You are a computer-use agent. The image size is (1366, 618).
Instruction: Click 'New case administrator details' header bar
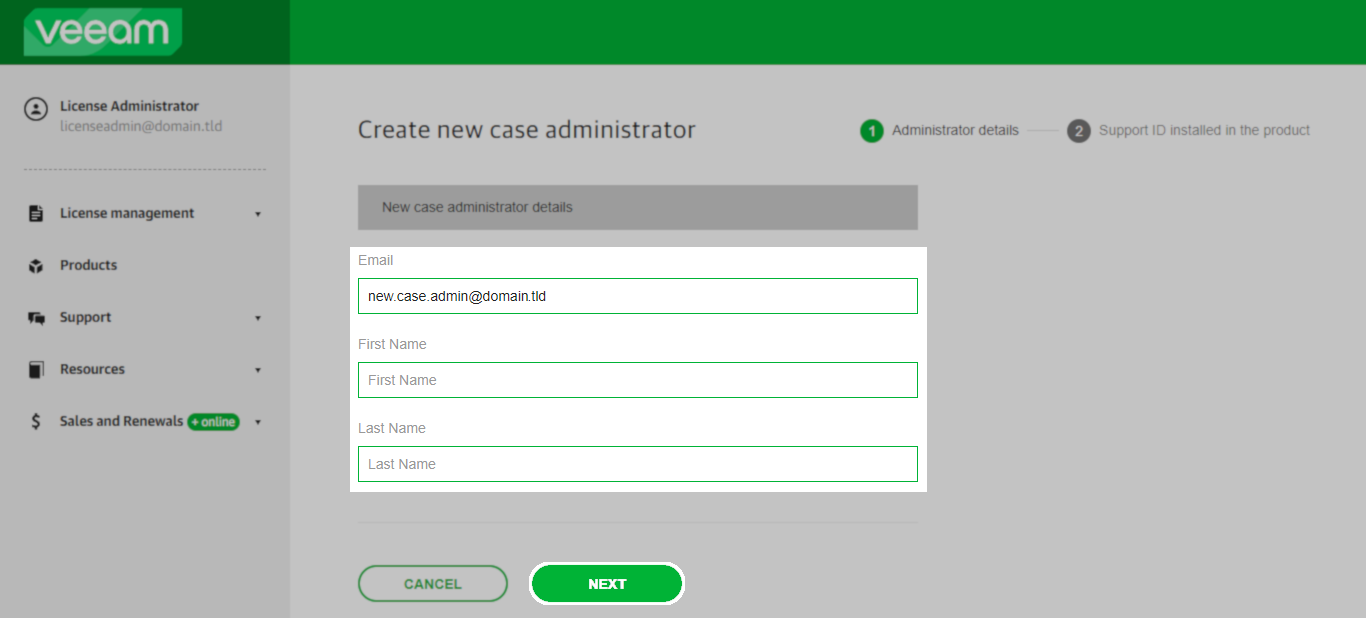coord(638,207)
